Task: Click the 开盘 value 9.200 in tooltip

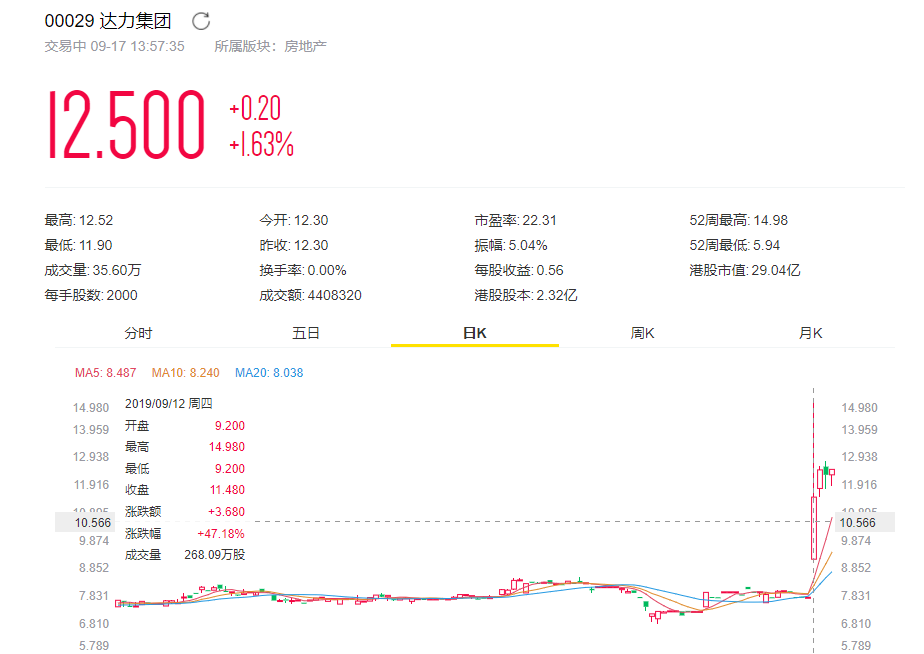Action: pyautogui.click(x=230, y=426)
